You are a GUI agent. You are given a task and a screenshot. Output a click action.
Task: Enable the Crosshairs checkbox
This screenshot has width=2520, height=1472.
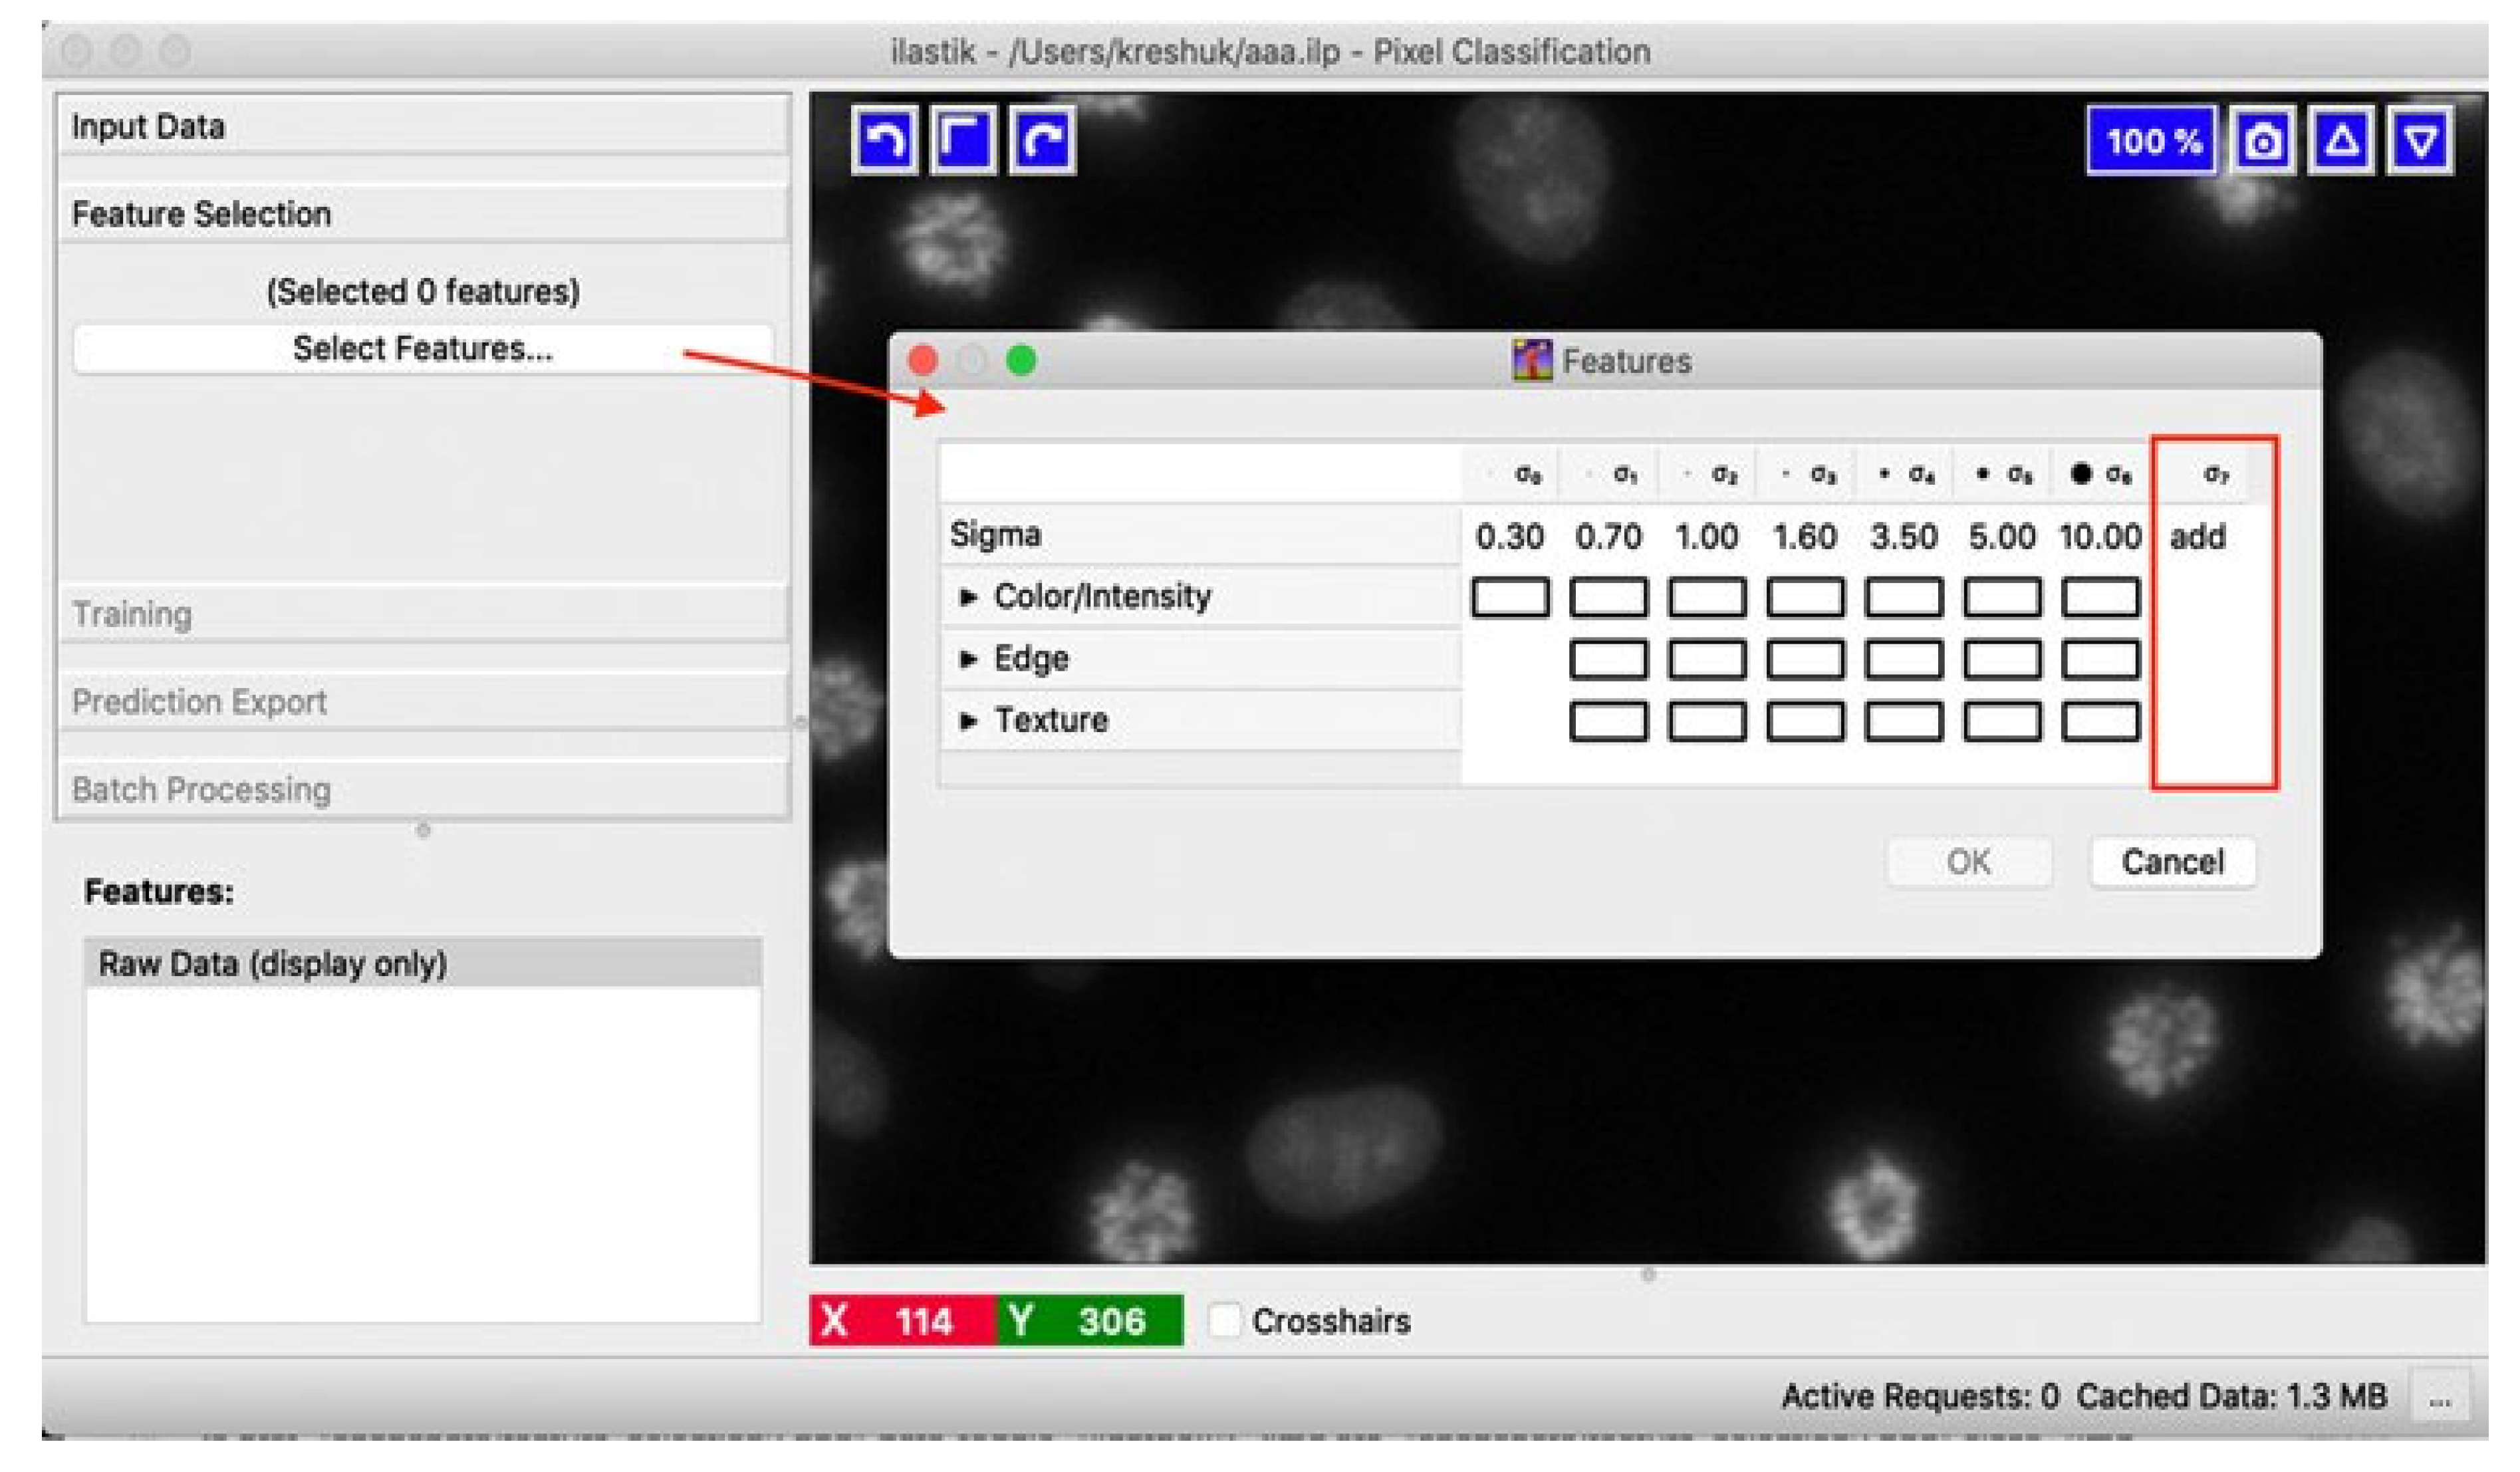coord(1224,1320)
